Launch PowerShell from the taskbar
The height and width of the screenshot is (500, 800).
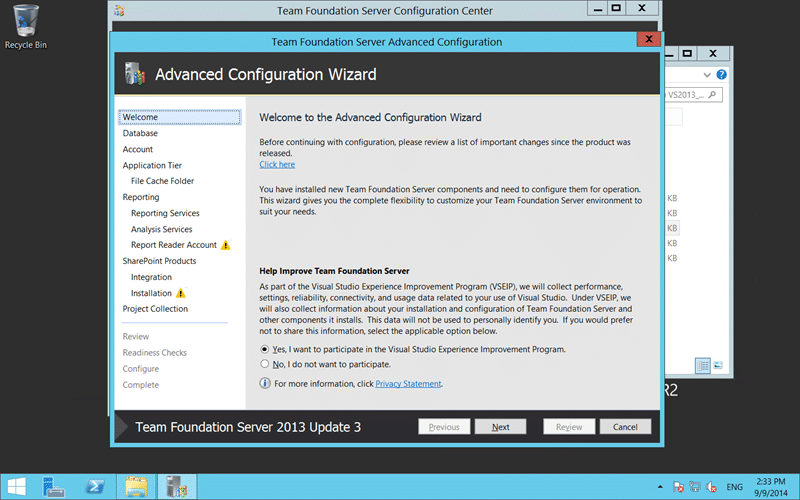point(95,487)
